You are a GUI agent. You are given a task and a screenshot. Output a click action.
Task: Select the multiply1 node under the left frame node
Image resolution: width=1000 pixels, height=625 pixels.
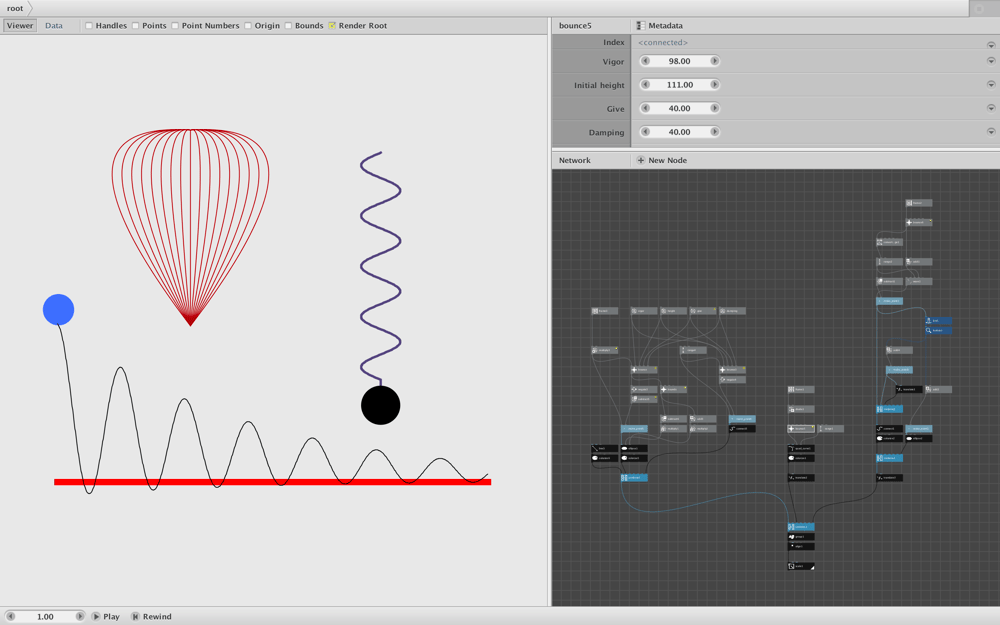[605, 350]
